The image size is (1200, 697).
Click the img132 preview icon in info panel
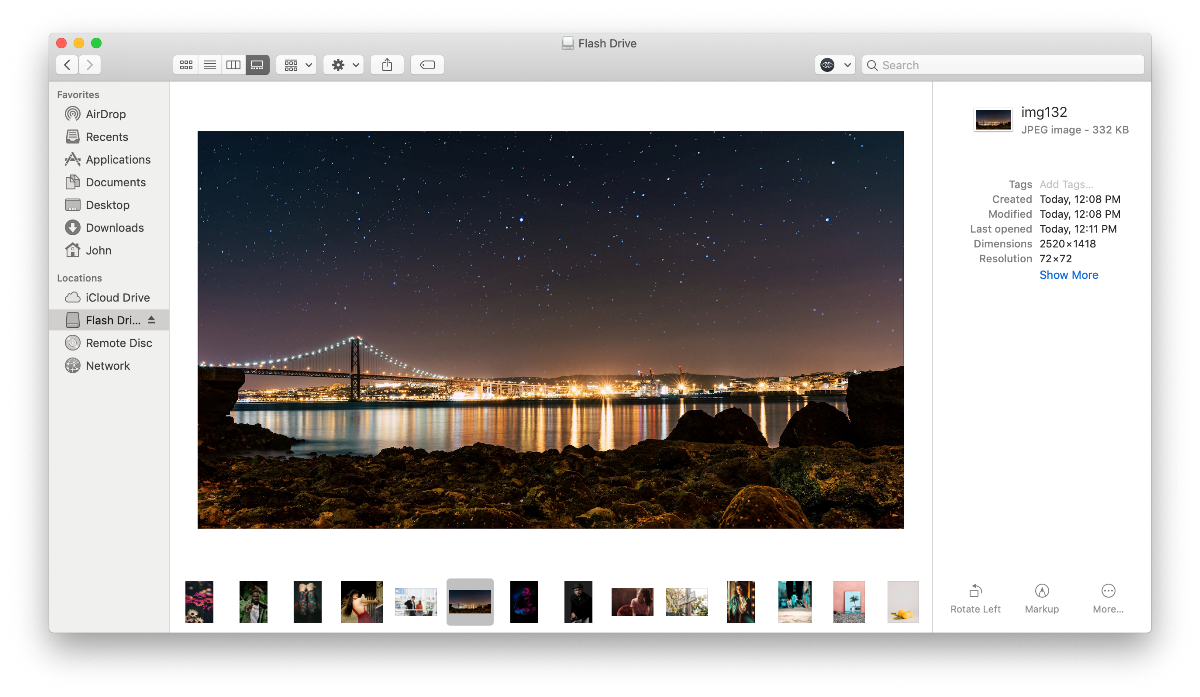(x=994, y=120)
